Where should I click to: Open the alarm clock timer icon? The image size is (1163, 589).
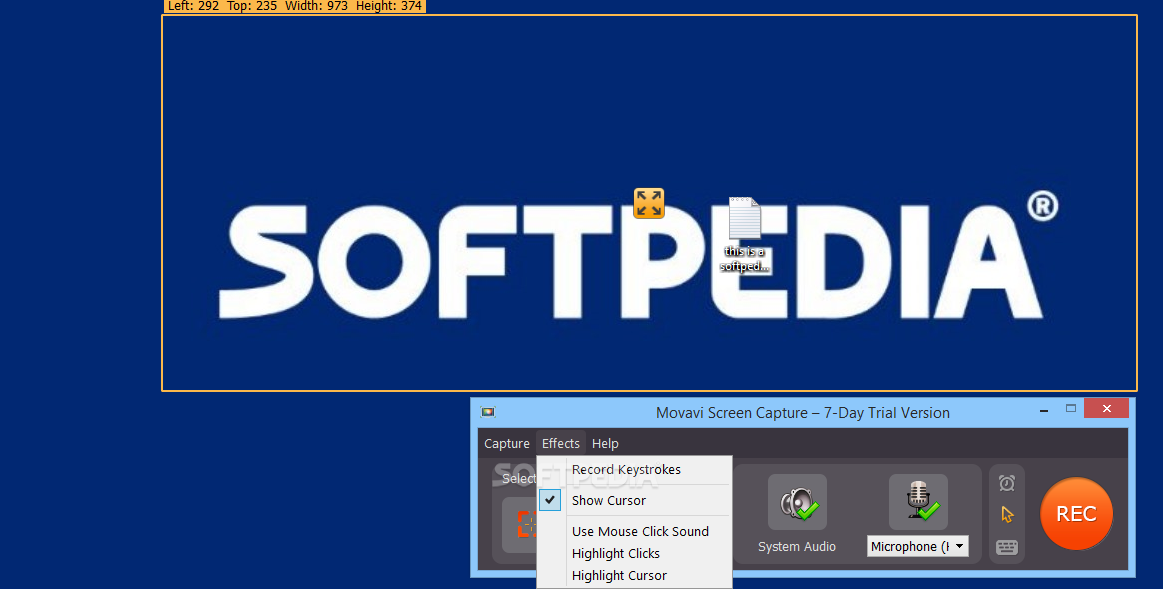click(x=1006, y=483)
